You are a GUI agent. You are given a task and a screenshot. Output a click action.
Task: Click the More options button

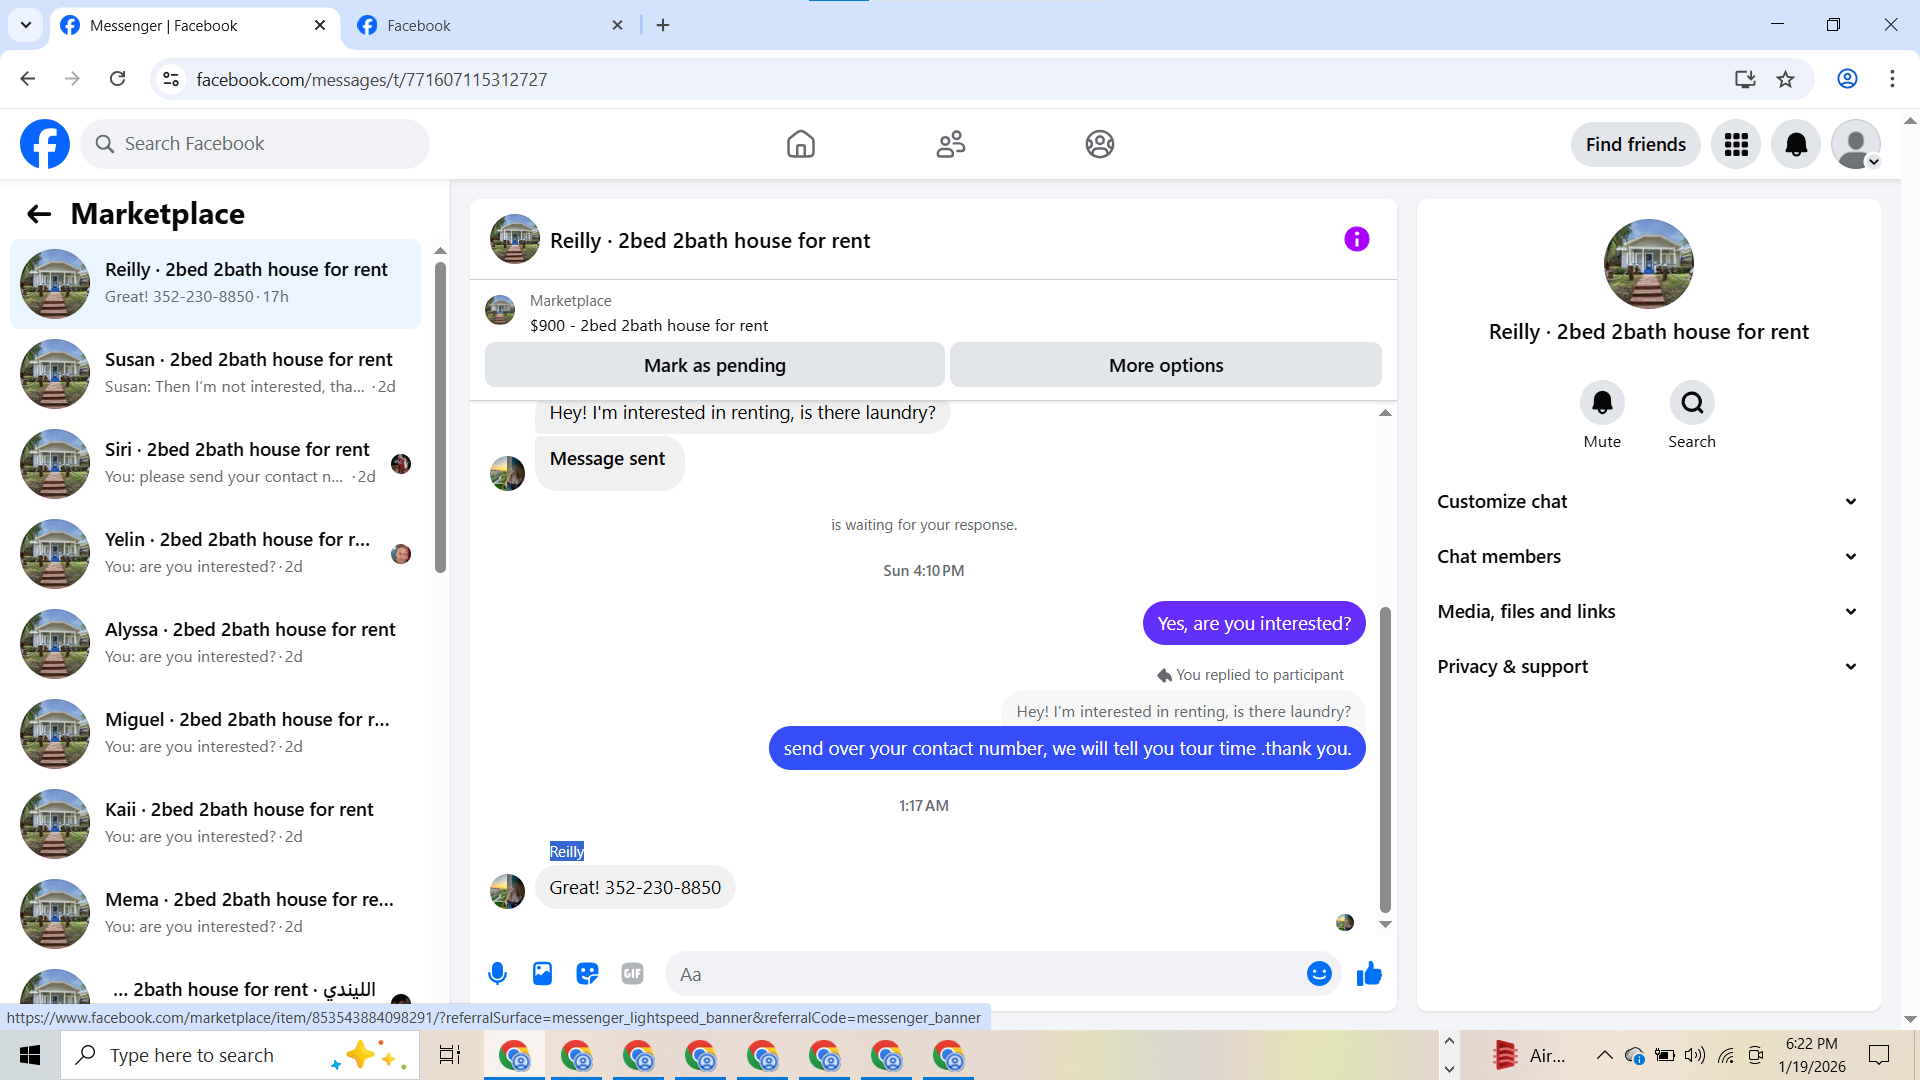pos(1165,365)
